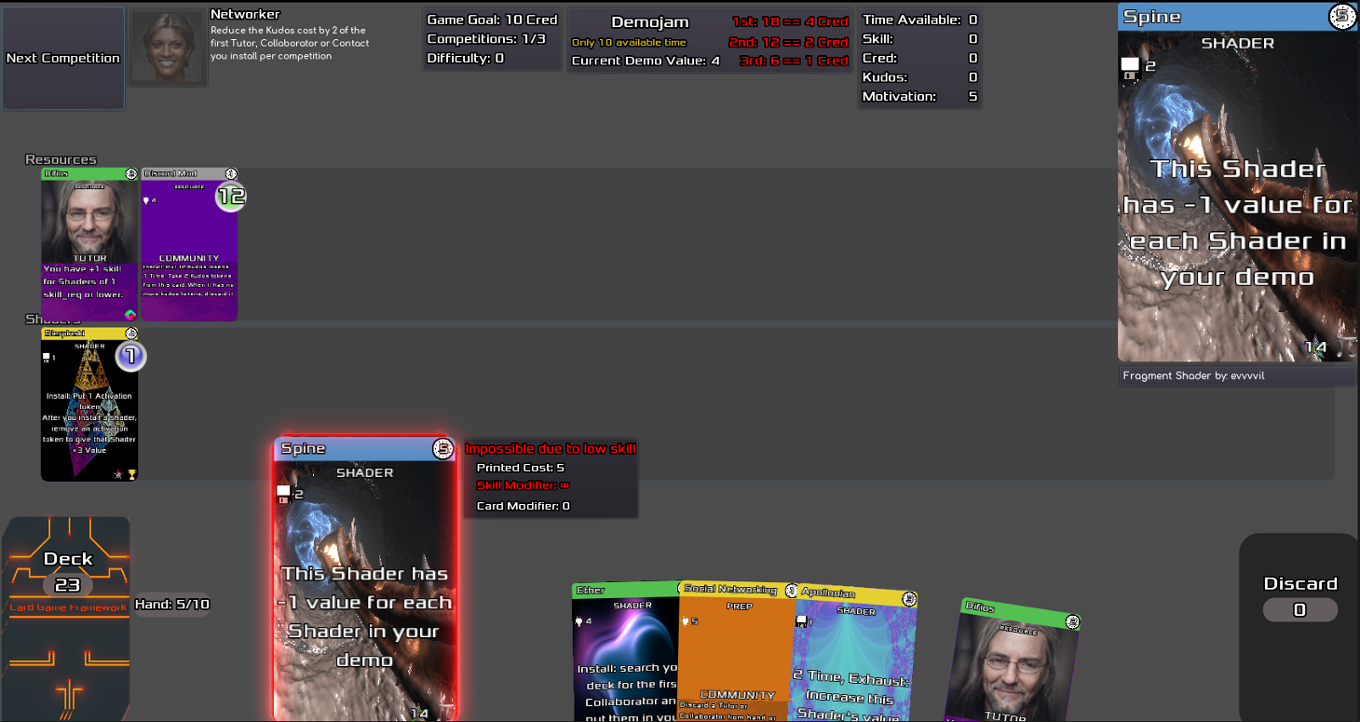Click the multicolor badge icon on Resources Difios card
The image size is (1360, 722).
pos(129,315)
